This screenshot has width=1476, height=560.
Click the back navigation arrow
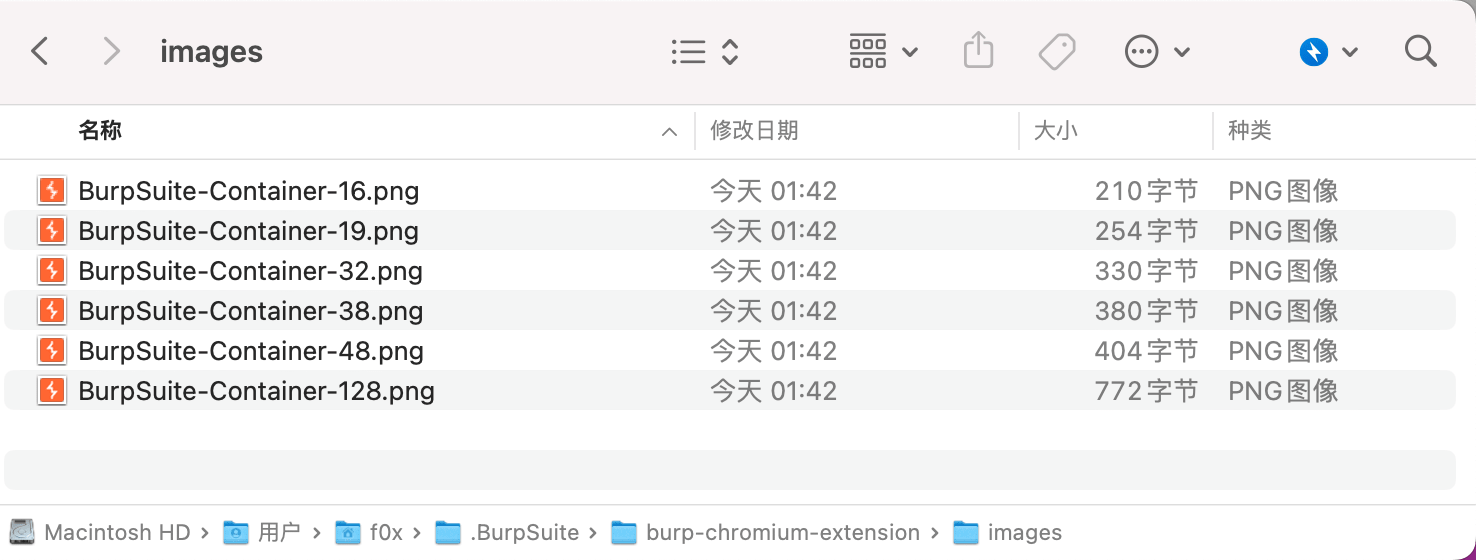[x=40, y=51]
